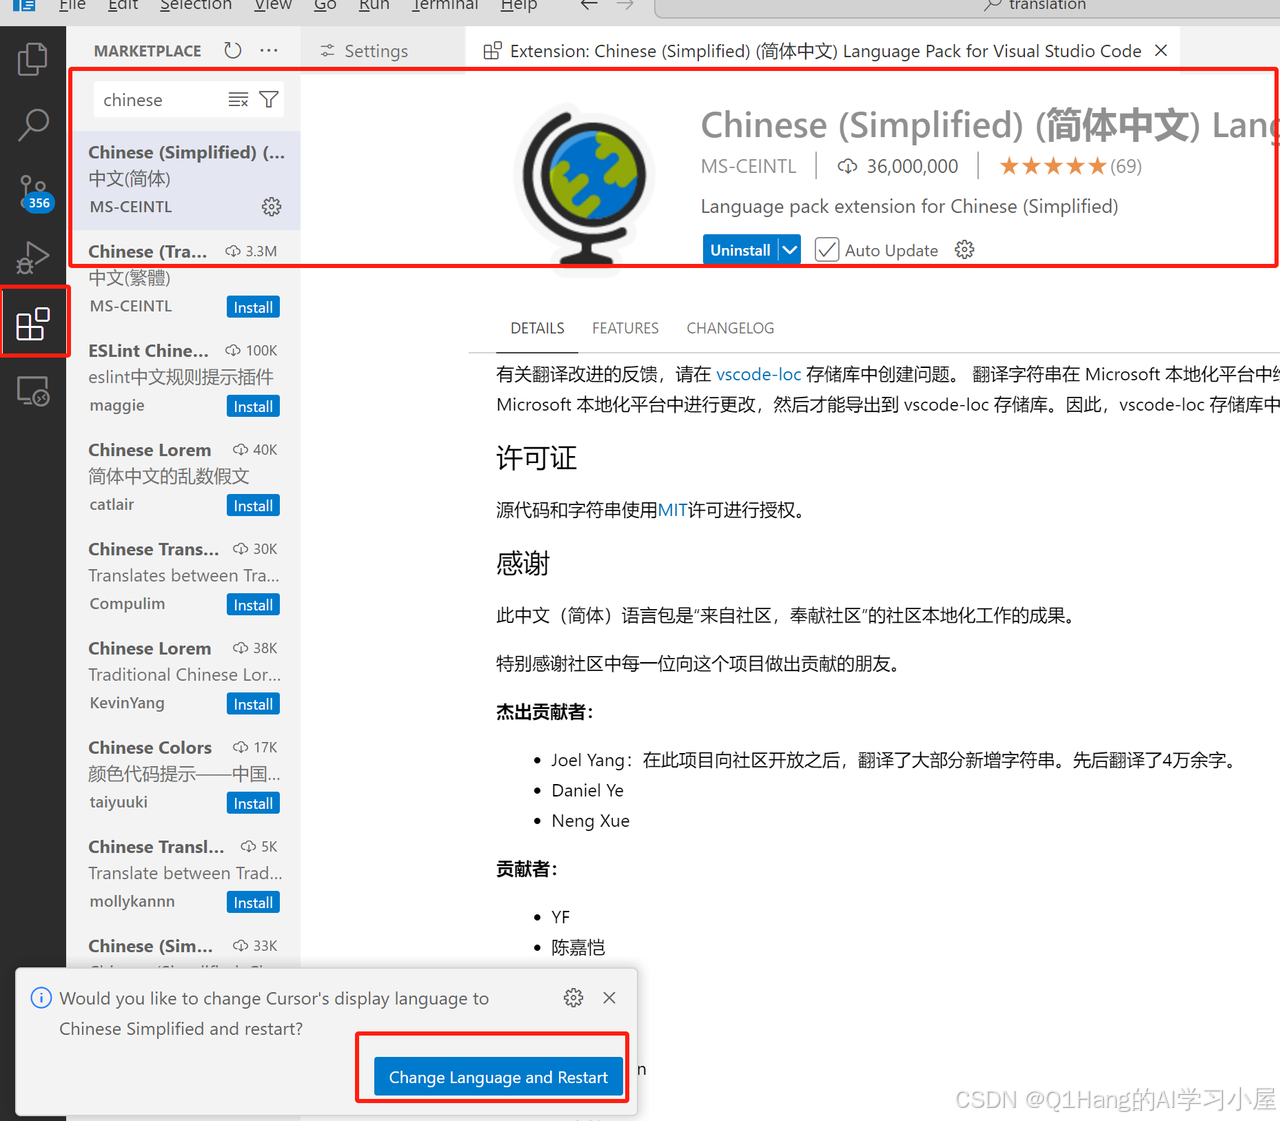Select Chinese Colors extension list item
The height and width of the screenshot is (1121, 1280).
pyautogui.click(x=184, y=775)
